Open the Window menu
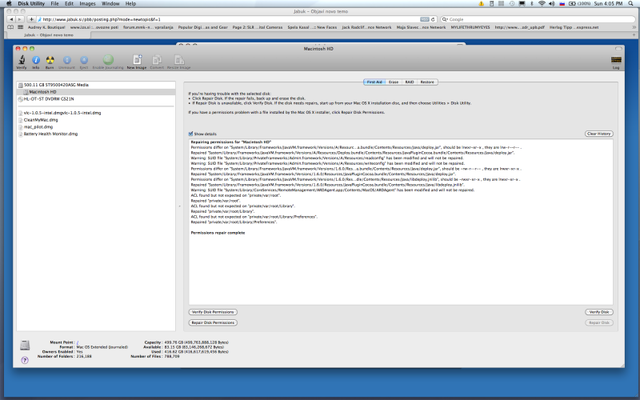640x400 pixels. [110, 3]
